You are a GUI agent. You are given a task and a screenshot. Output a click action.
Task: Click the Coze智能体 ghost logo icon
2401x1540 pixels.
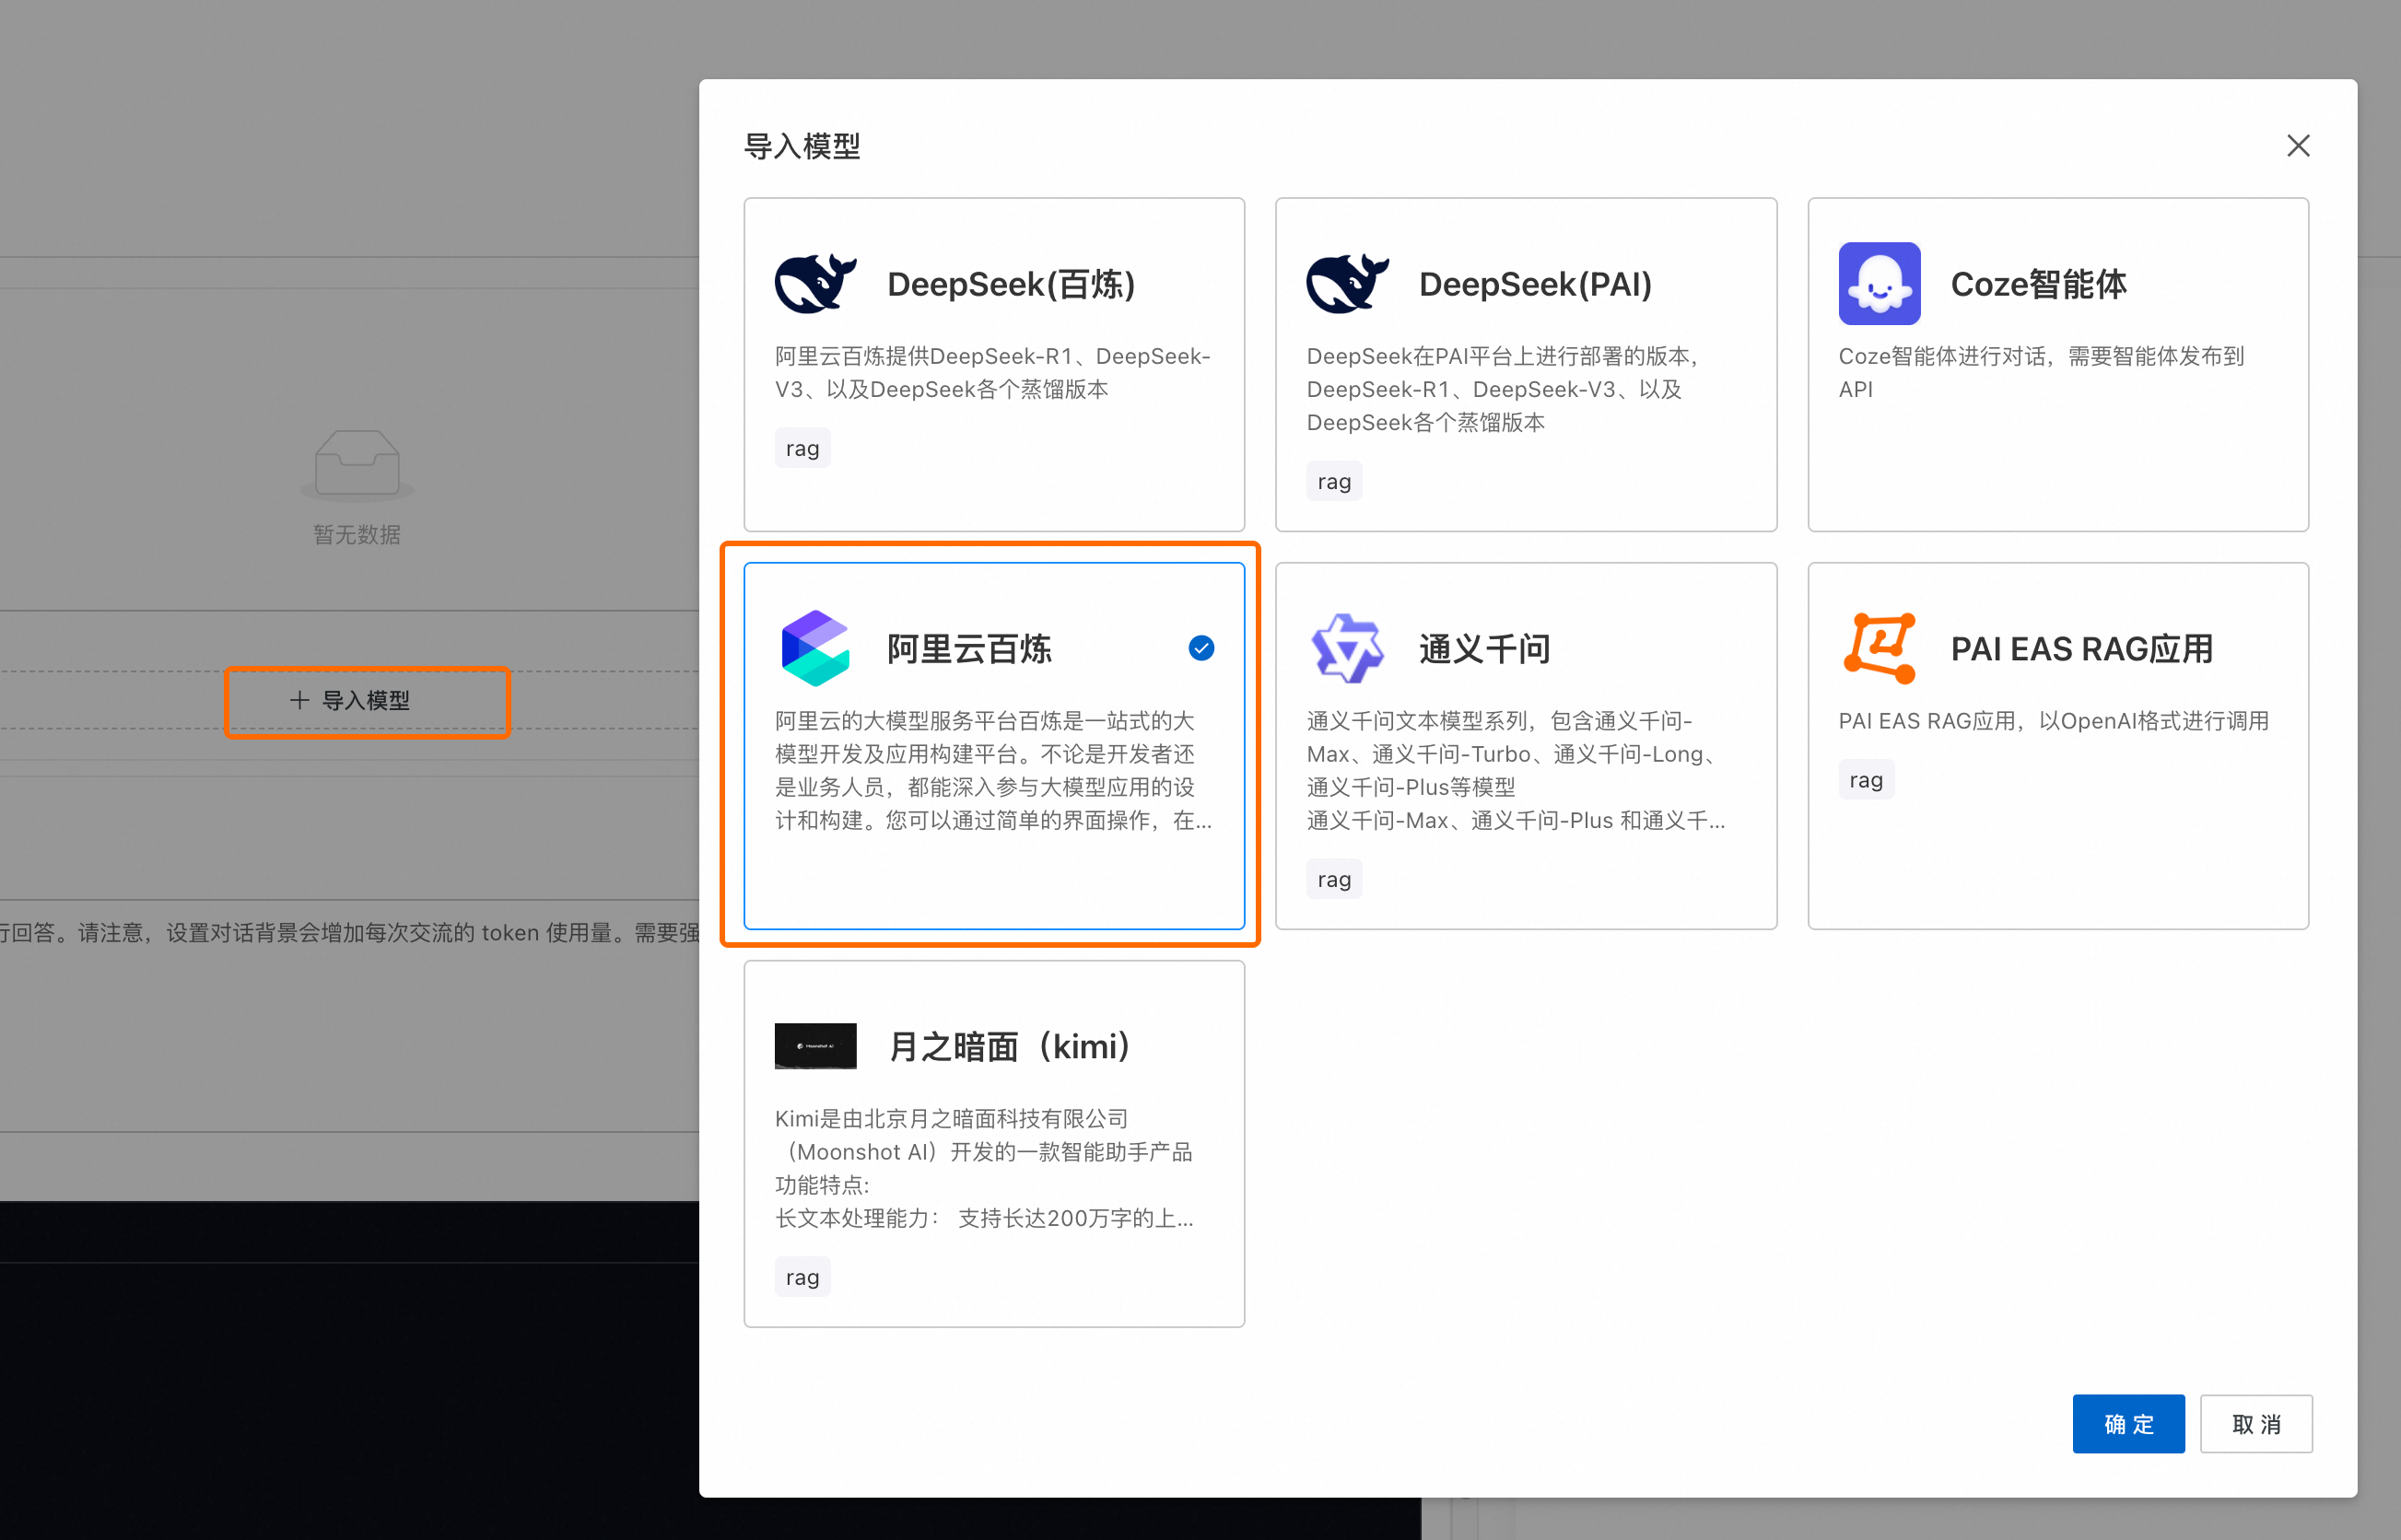tap(1879, 283)
